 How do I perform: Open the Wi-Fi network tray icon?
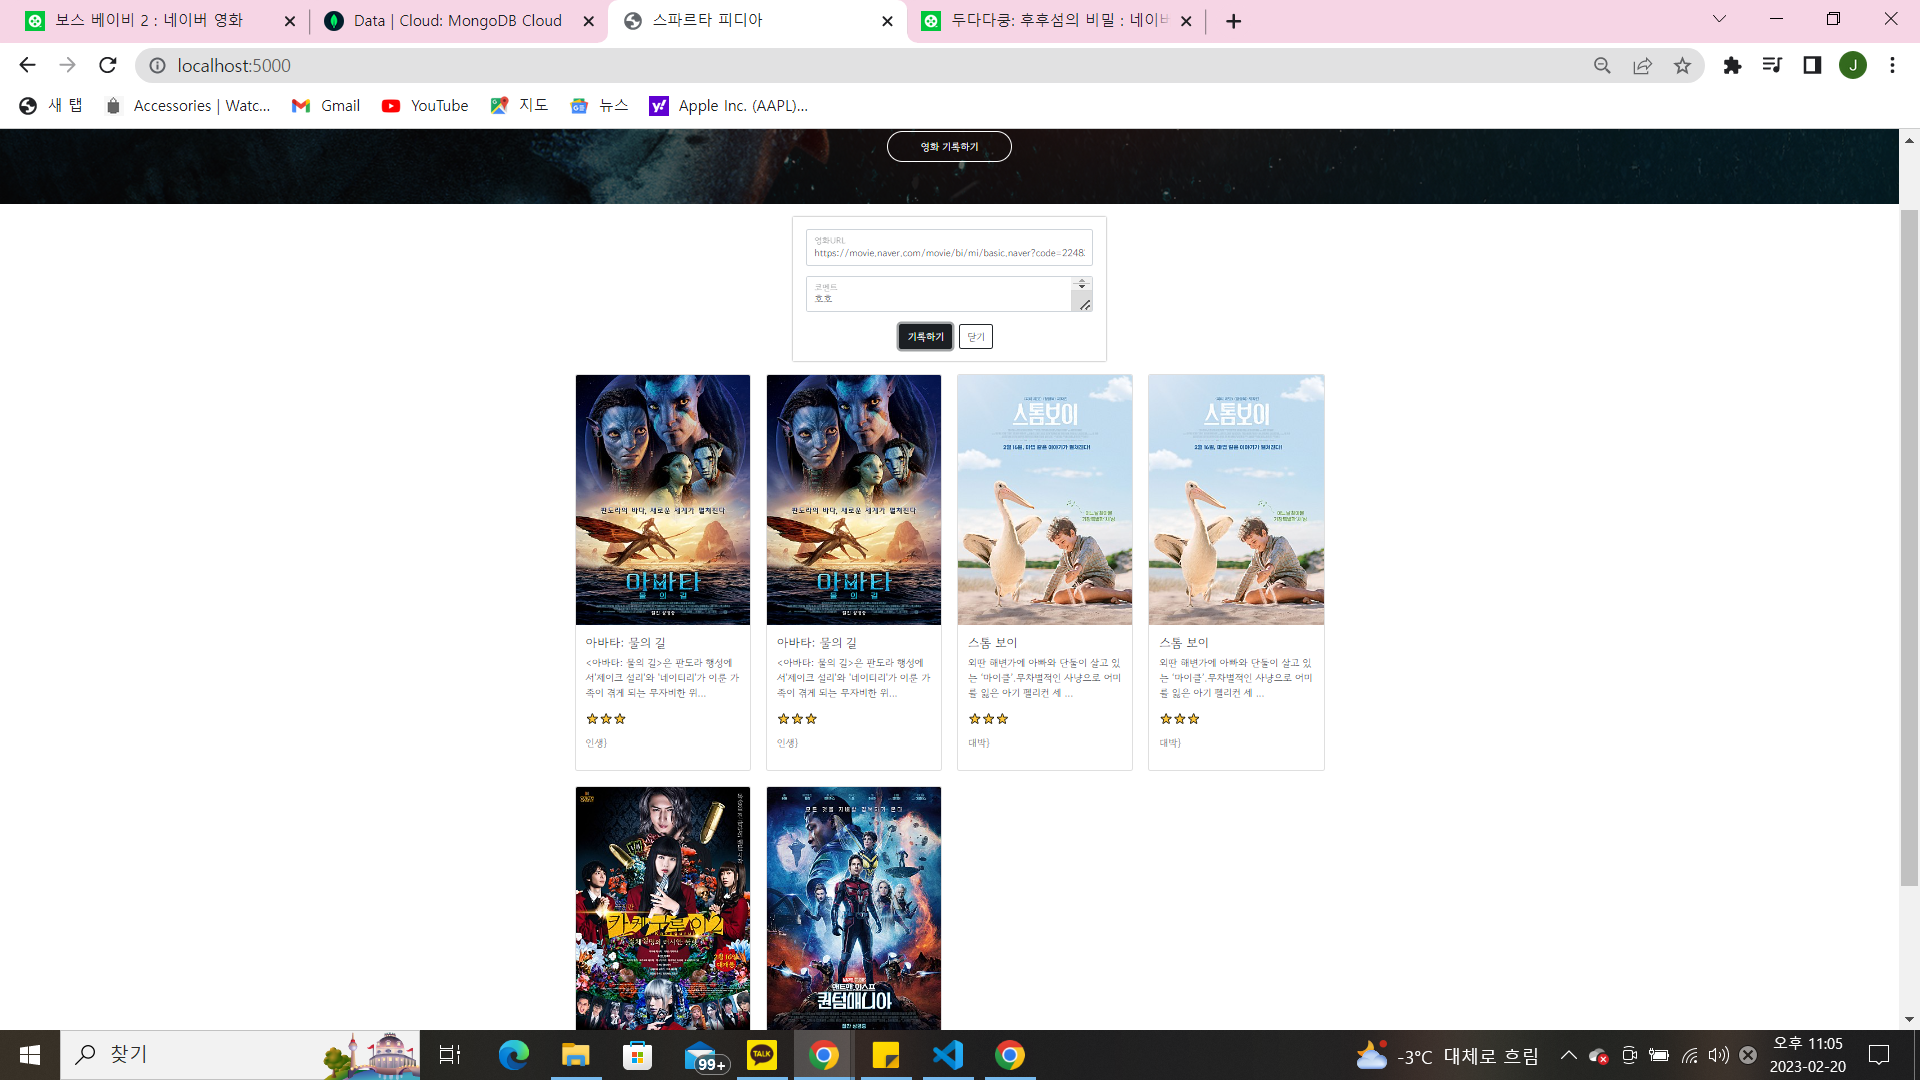point(1690,1055)
